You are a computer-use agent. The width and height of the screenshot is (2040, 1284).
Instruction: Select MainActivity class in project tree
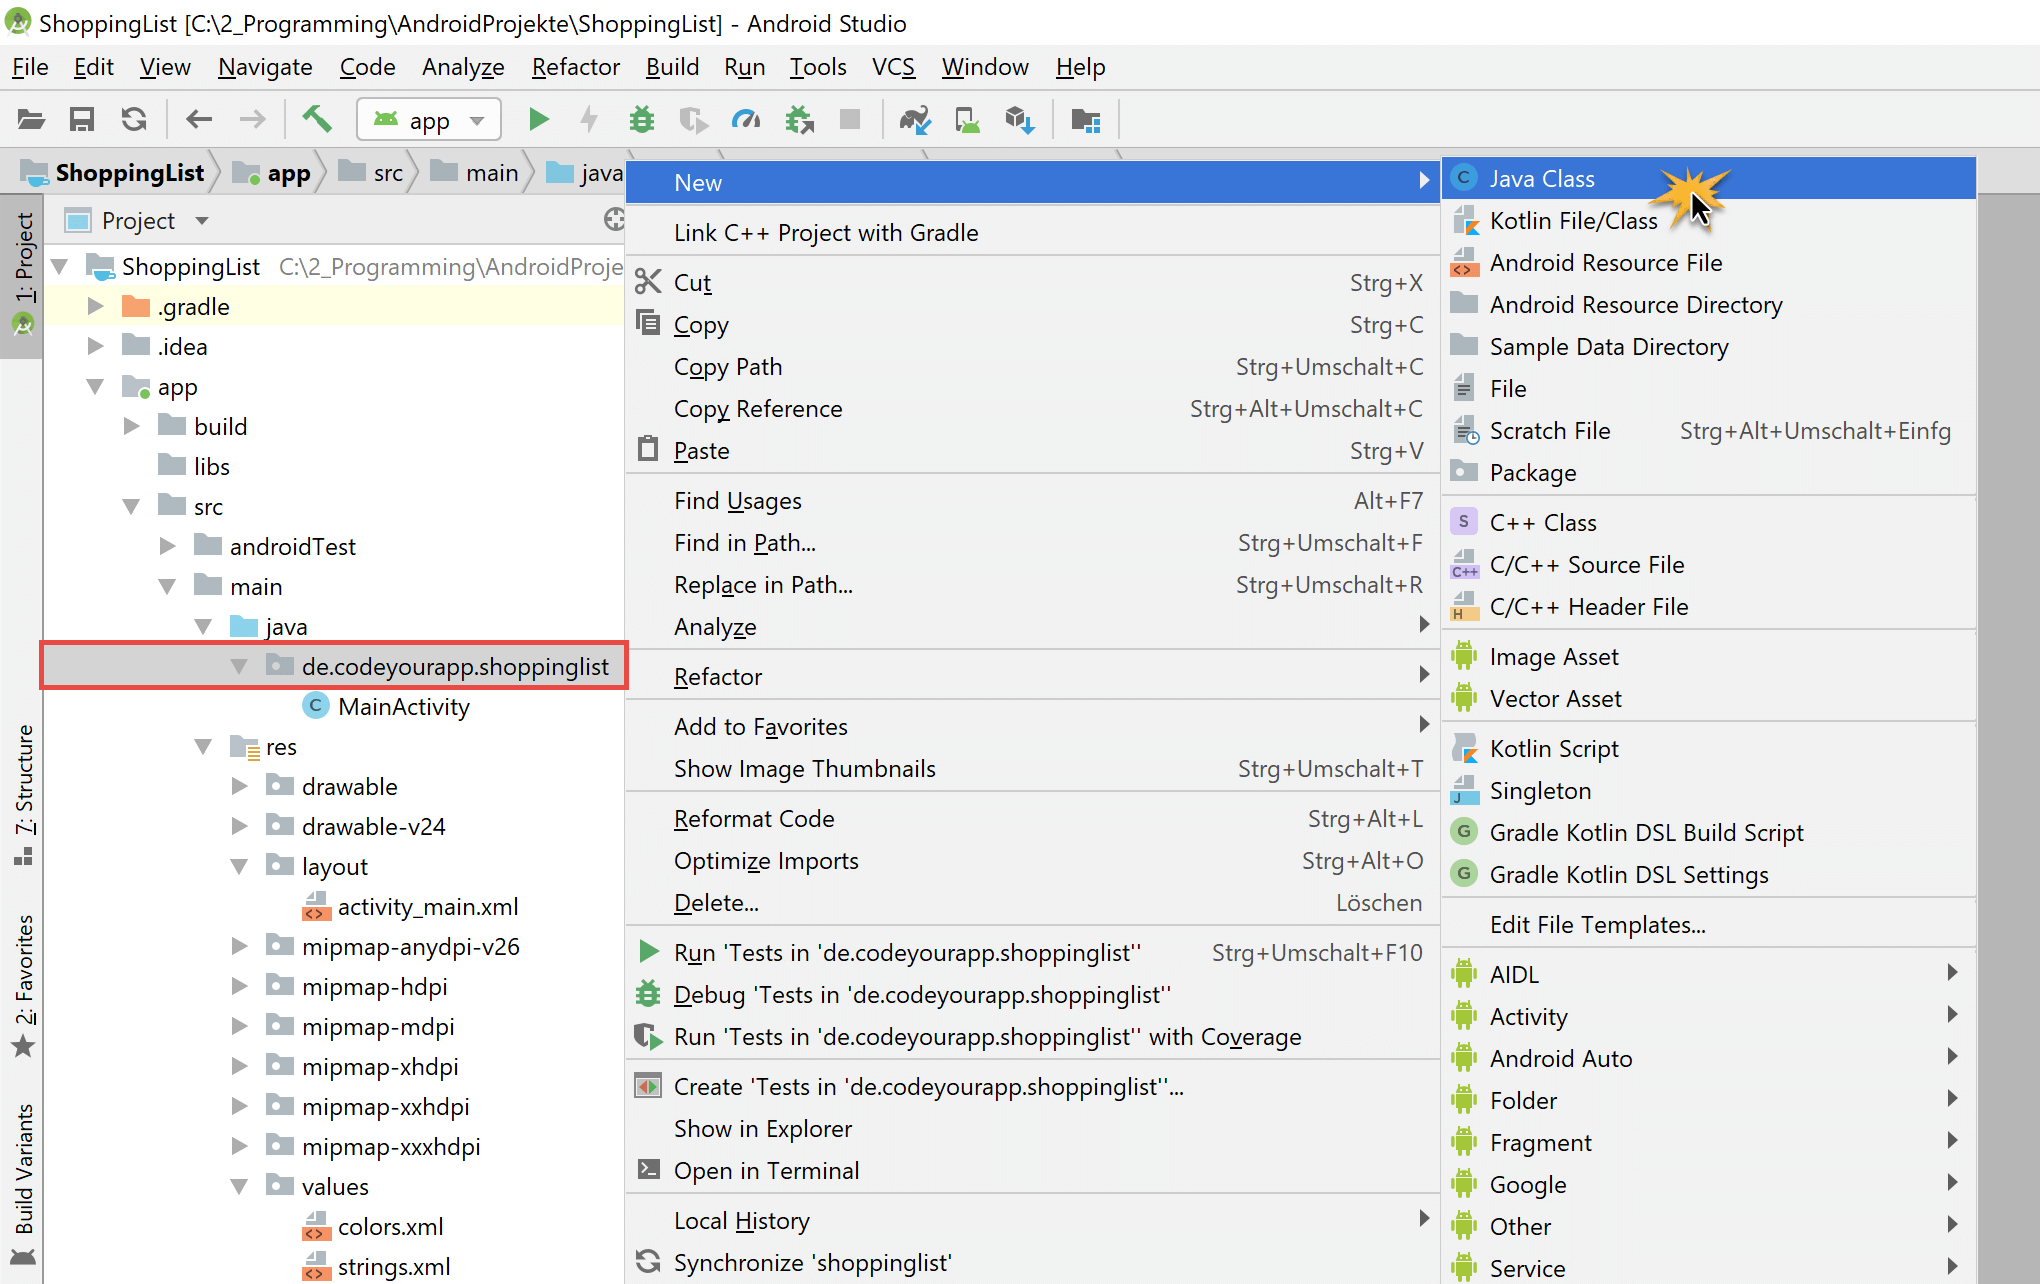[386, 707]
